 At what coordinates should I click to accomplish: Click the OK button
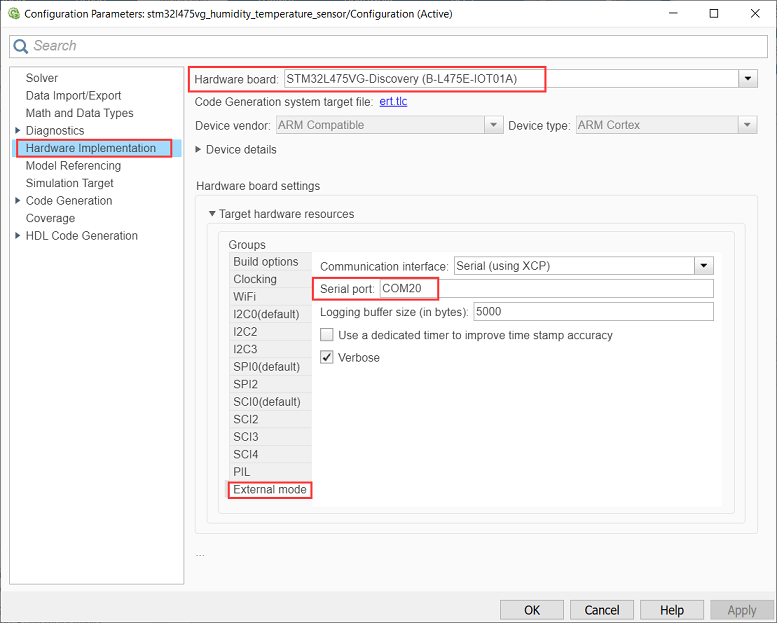531,610
